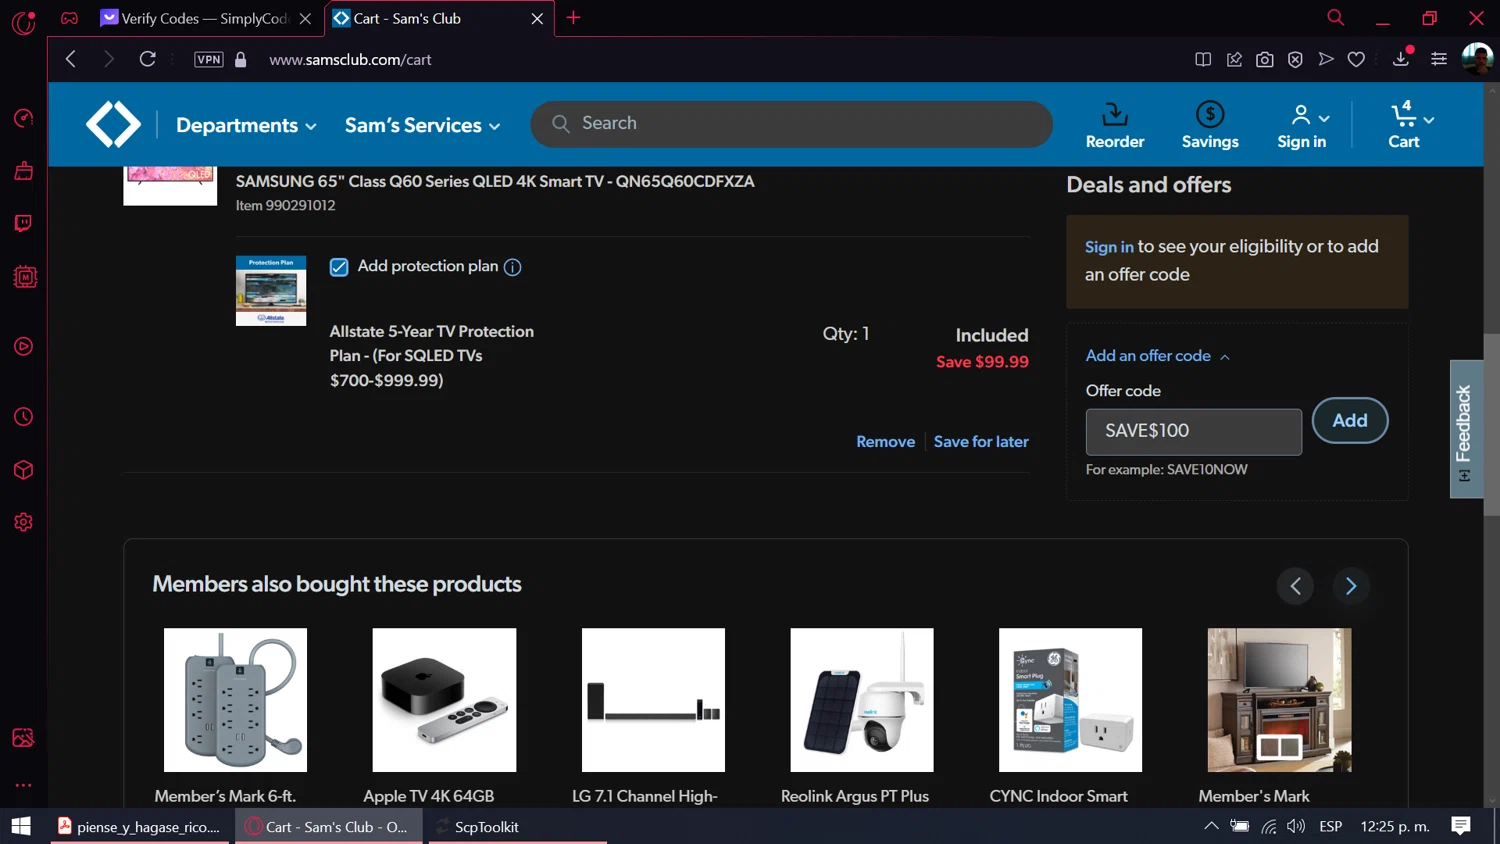1500x844 pixels.
Task: Click the ESP language indicator
Action: point(1330,826)
